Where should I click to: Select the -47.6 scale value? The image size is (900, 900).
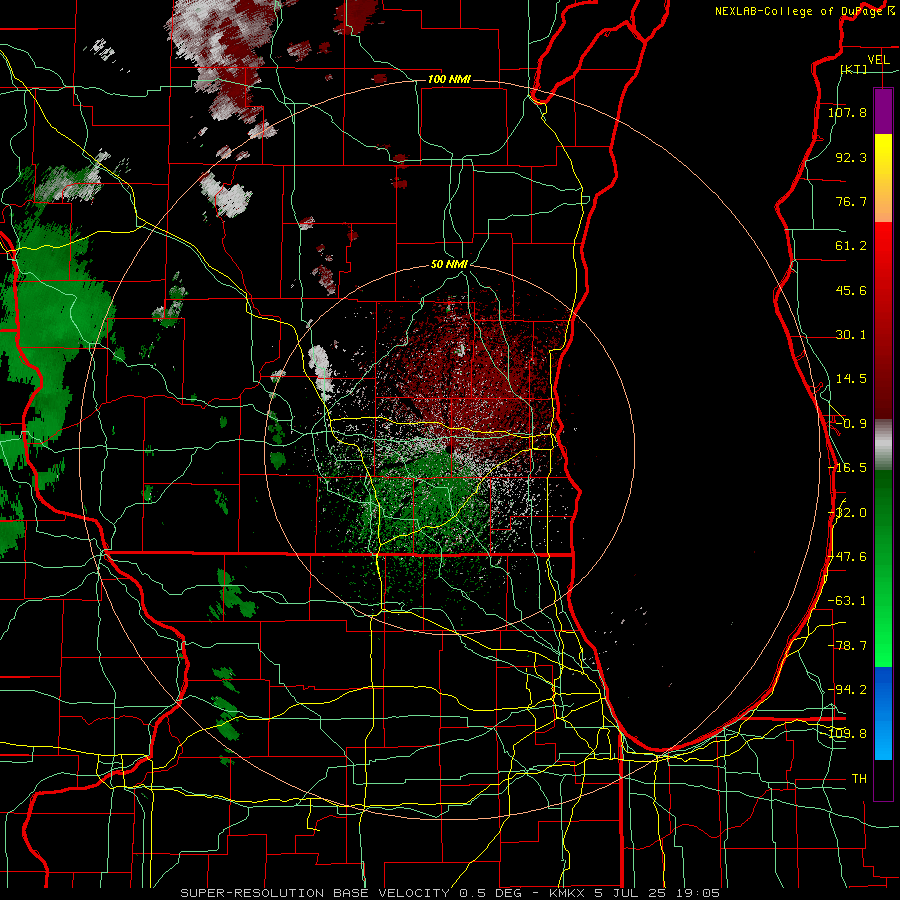[x=847, y=557]
